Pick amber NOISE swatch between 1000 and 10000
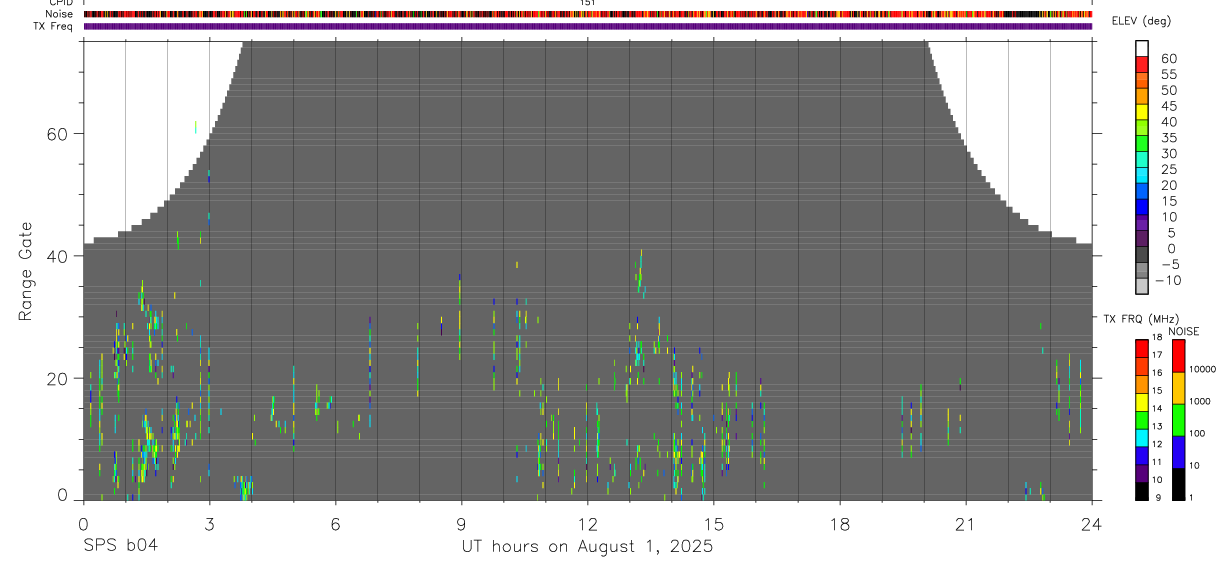 [1178, 388]
